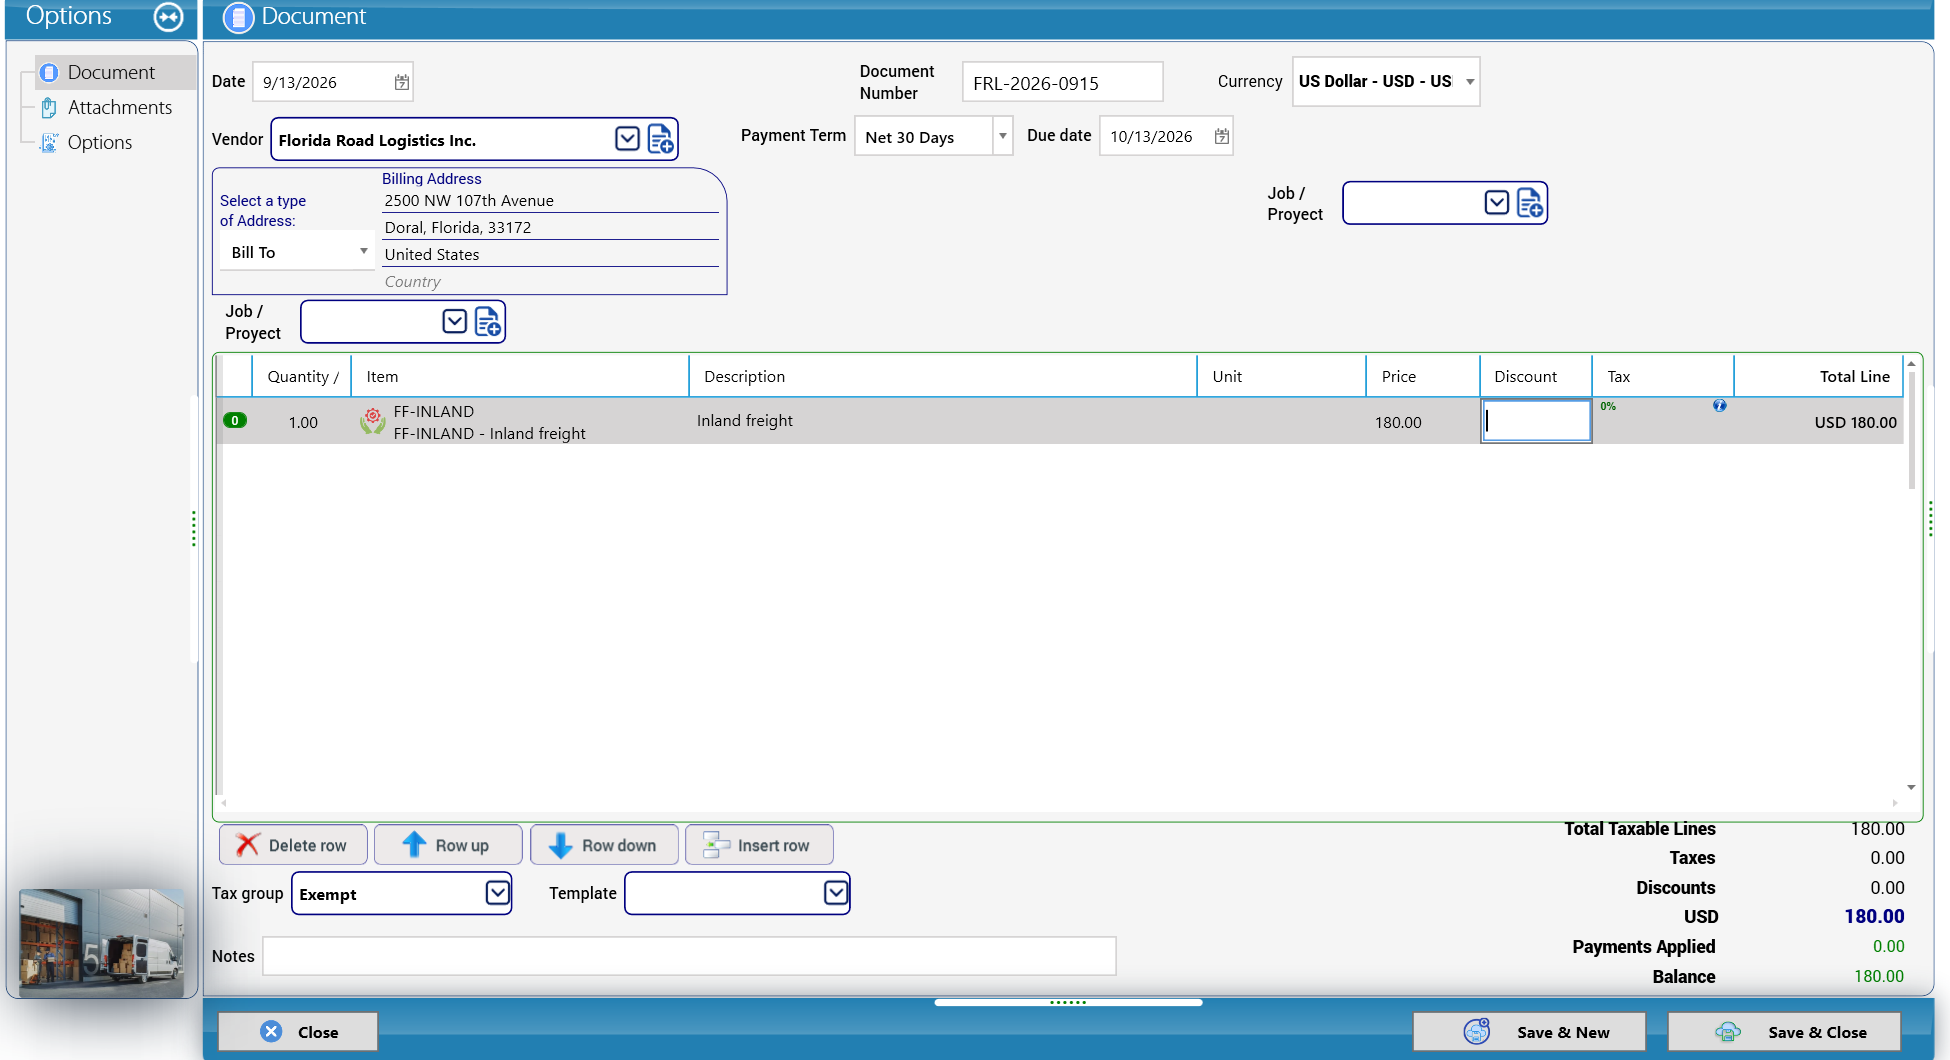Click the Total Line column header

[1818, 376]
